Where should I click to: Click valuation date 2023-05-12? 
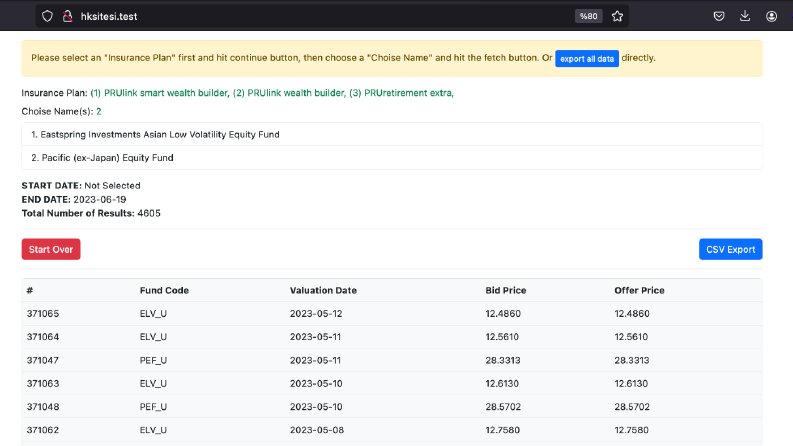tap(316, 314)
